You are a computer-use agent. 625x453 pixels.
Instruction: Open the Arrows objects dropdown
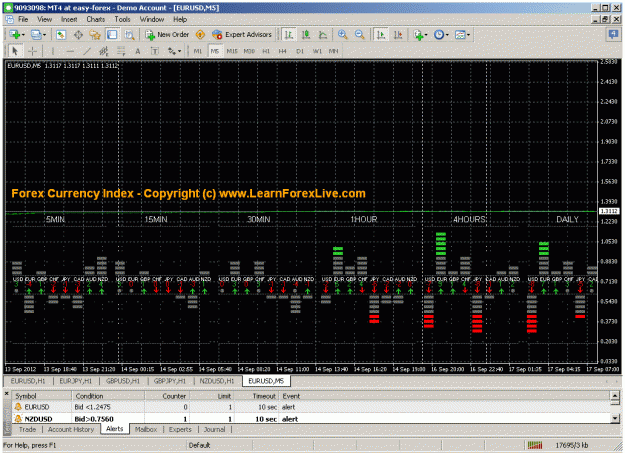coord(174,51)
